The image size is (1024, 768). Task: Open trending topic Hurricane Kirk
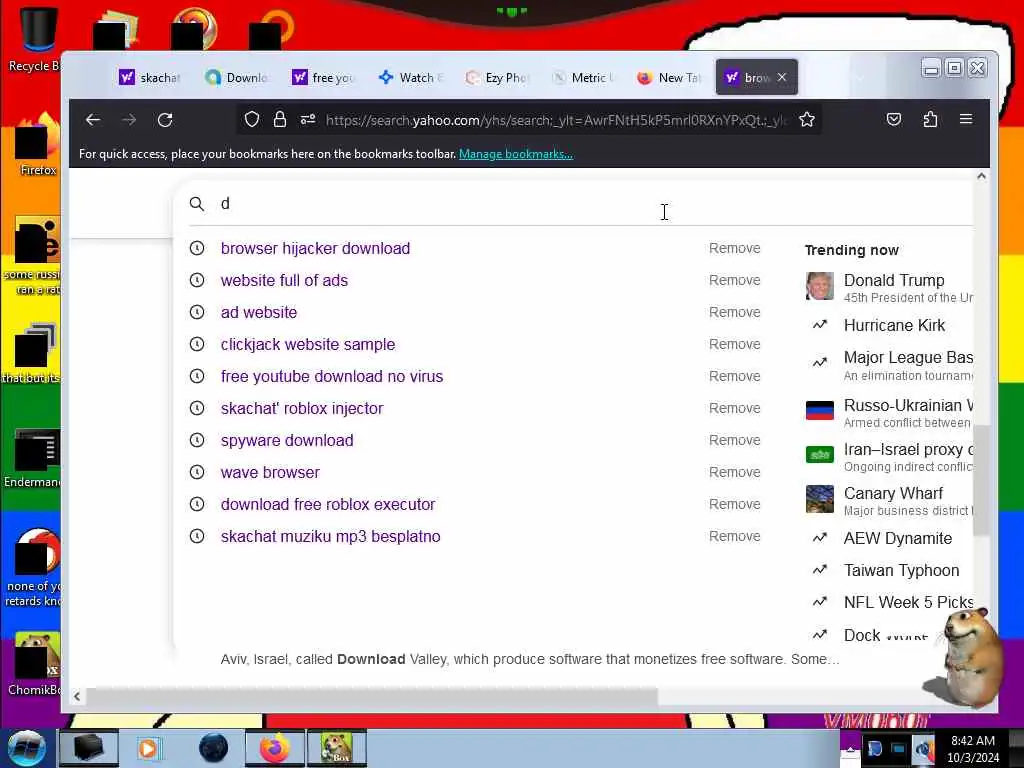pyautogui.click(x=894, y=325)
